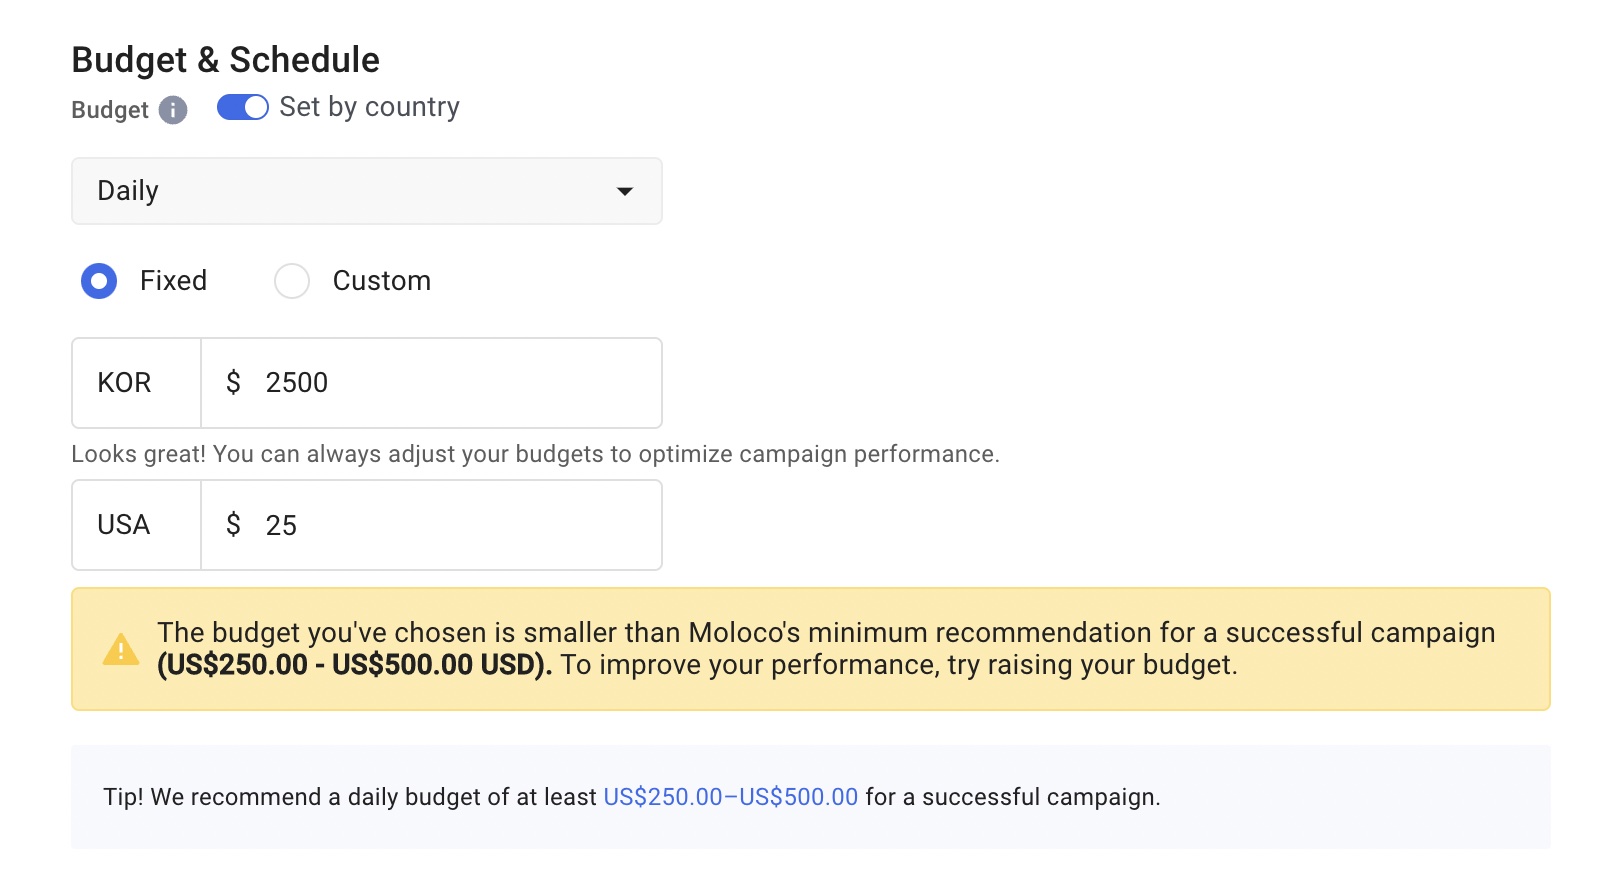Image resolution: width=1600 pixels, height=896 pixels.
Task: Toggle the Set by country switch
Action: tap(243, 107)
